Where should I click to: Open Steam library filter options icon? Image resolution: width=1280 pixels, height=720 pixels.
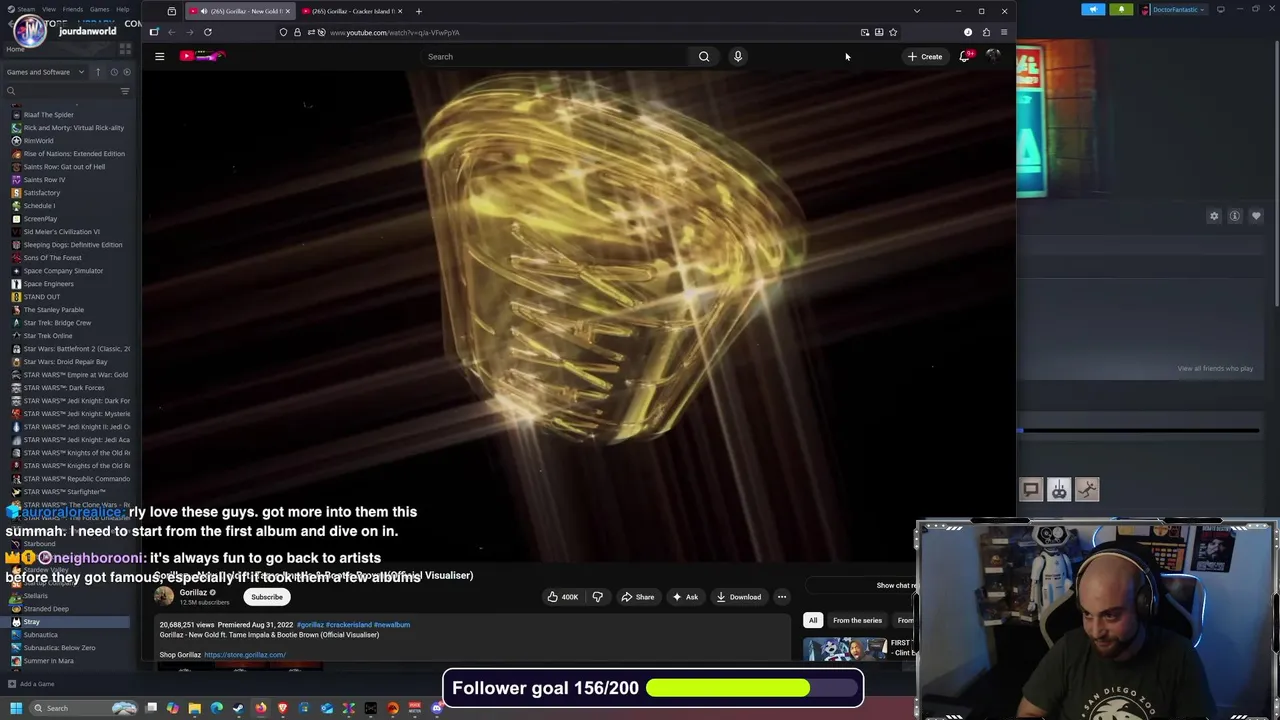pos(125,91)
